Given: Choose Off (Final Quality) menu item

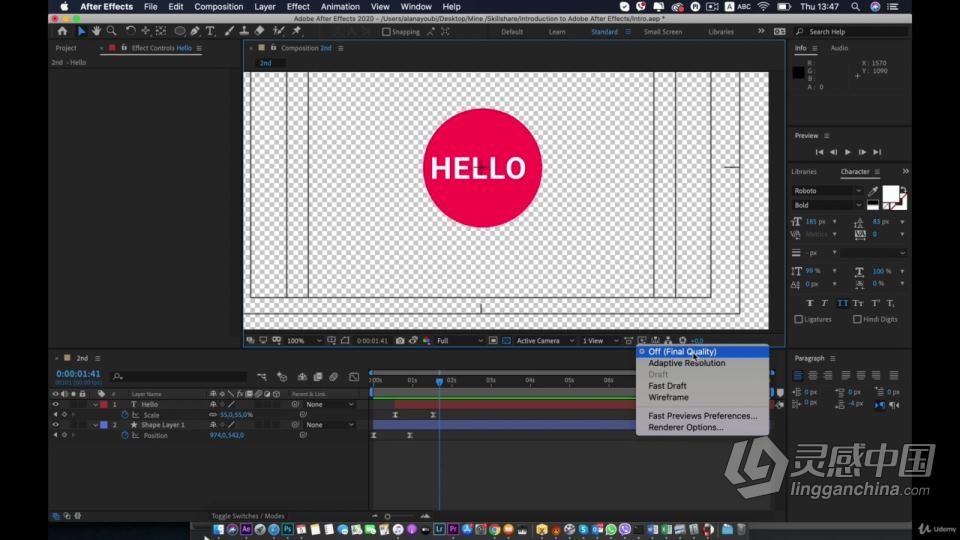Looking at the screenshot, I should 702,351.
